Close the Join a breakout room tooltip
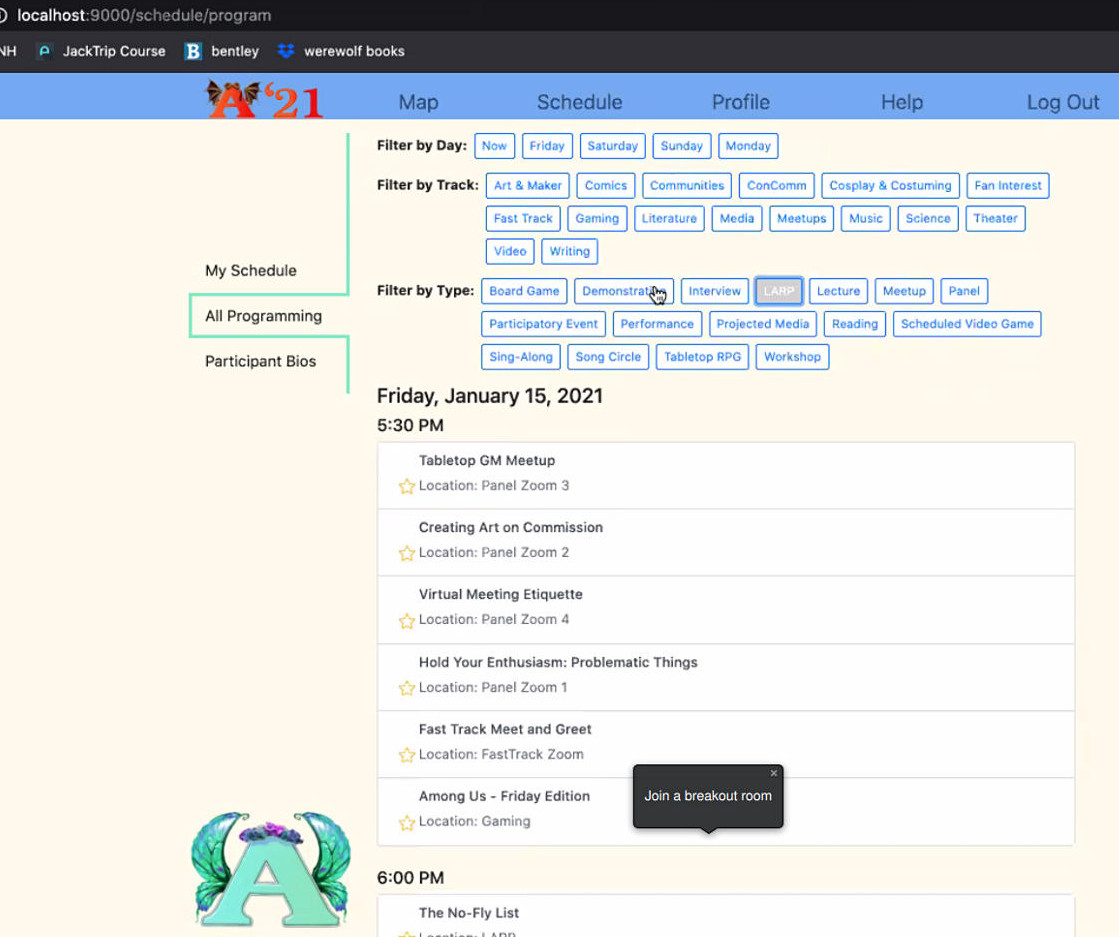The width and height of the screenshot is (1119, 937). point(773,773)
